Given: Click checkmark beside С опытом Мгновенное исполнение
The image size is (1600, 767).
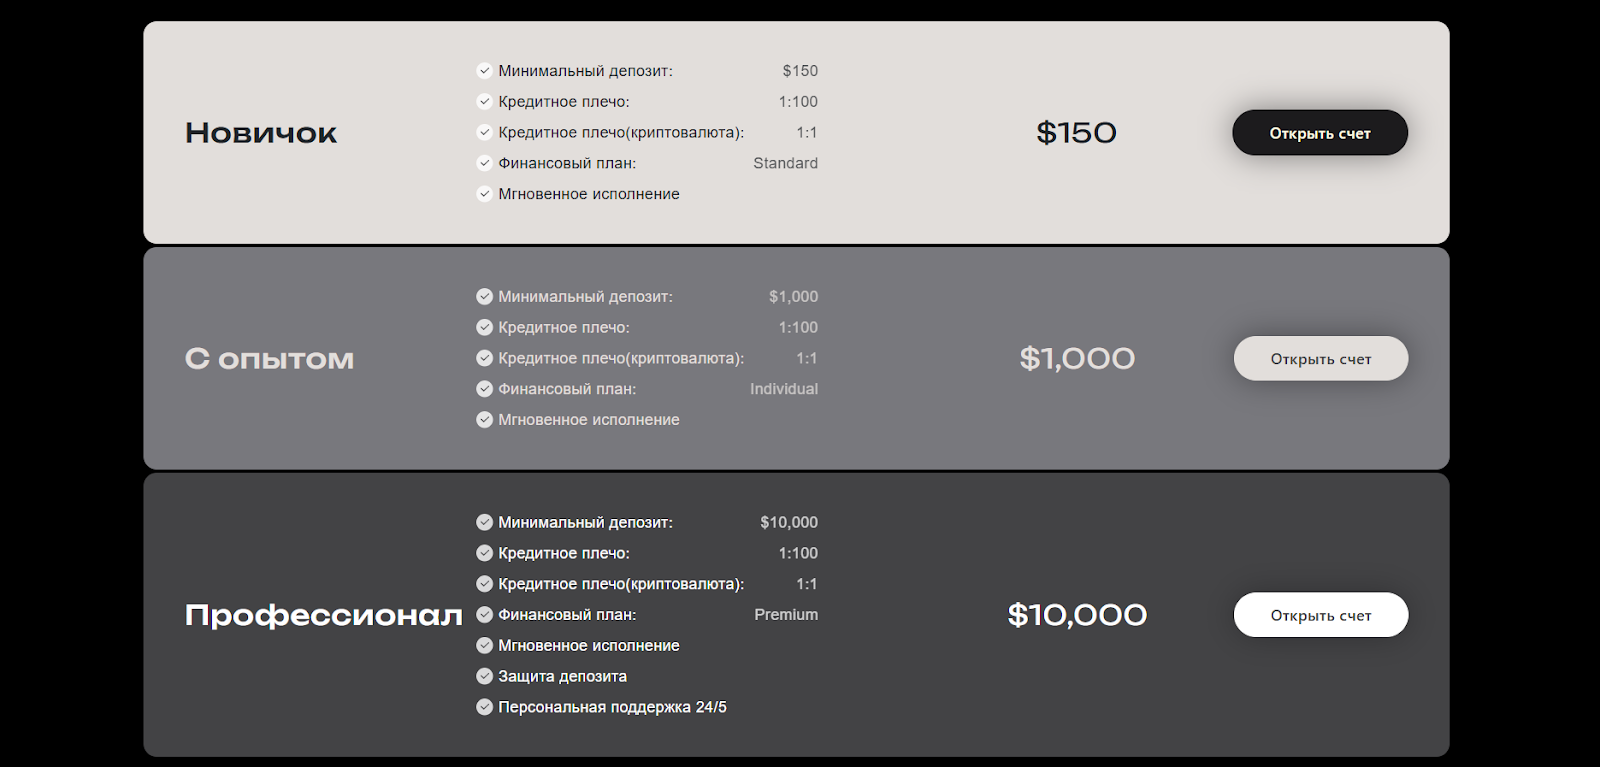Looking at the screenshot, I should (484, 420).
